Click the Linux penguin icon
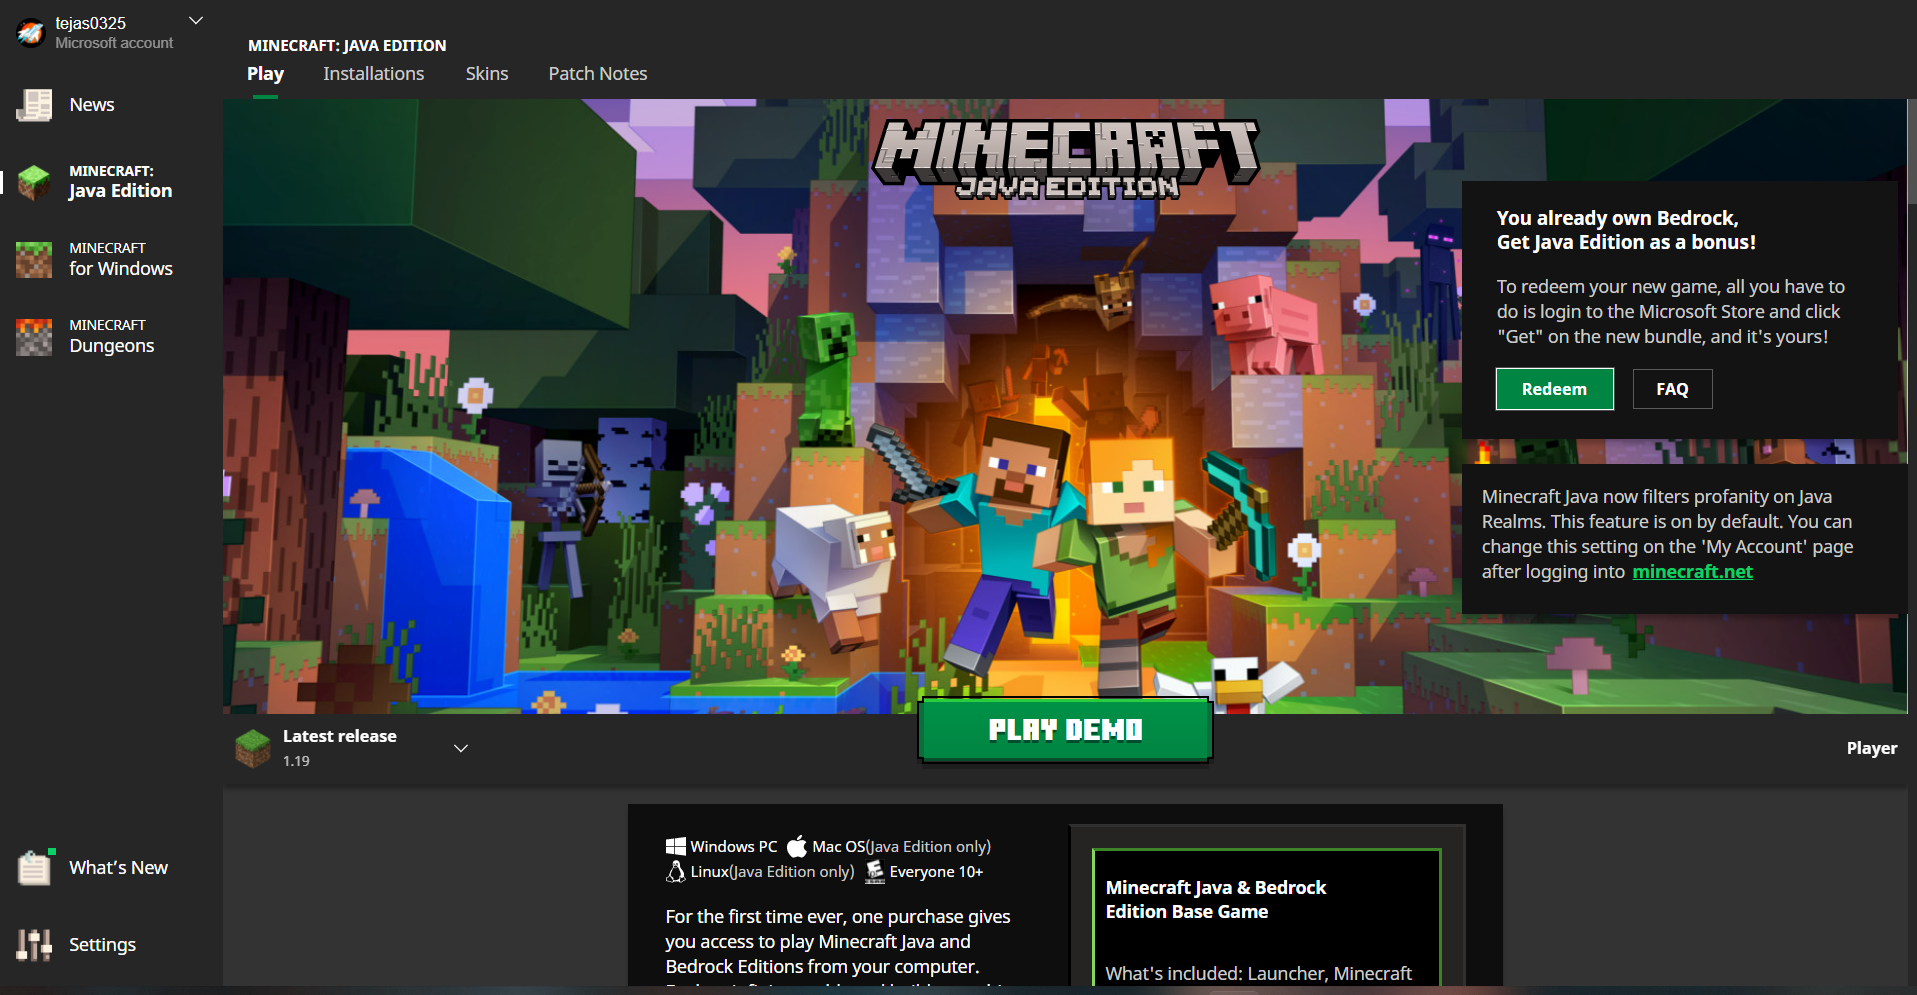Image resolution: width=1917 pixels, height=995 pixels. click(x=676, y=872)
